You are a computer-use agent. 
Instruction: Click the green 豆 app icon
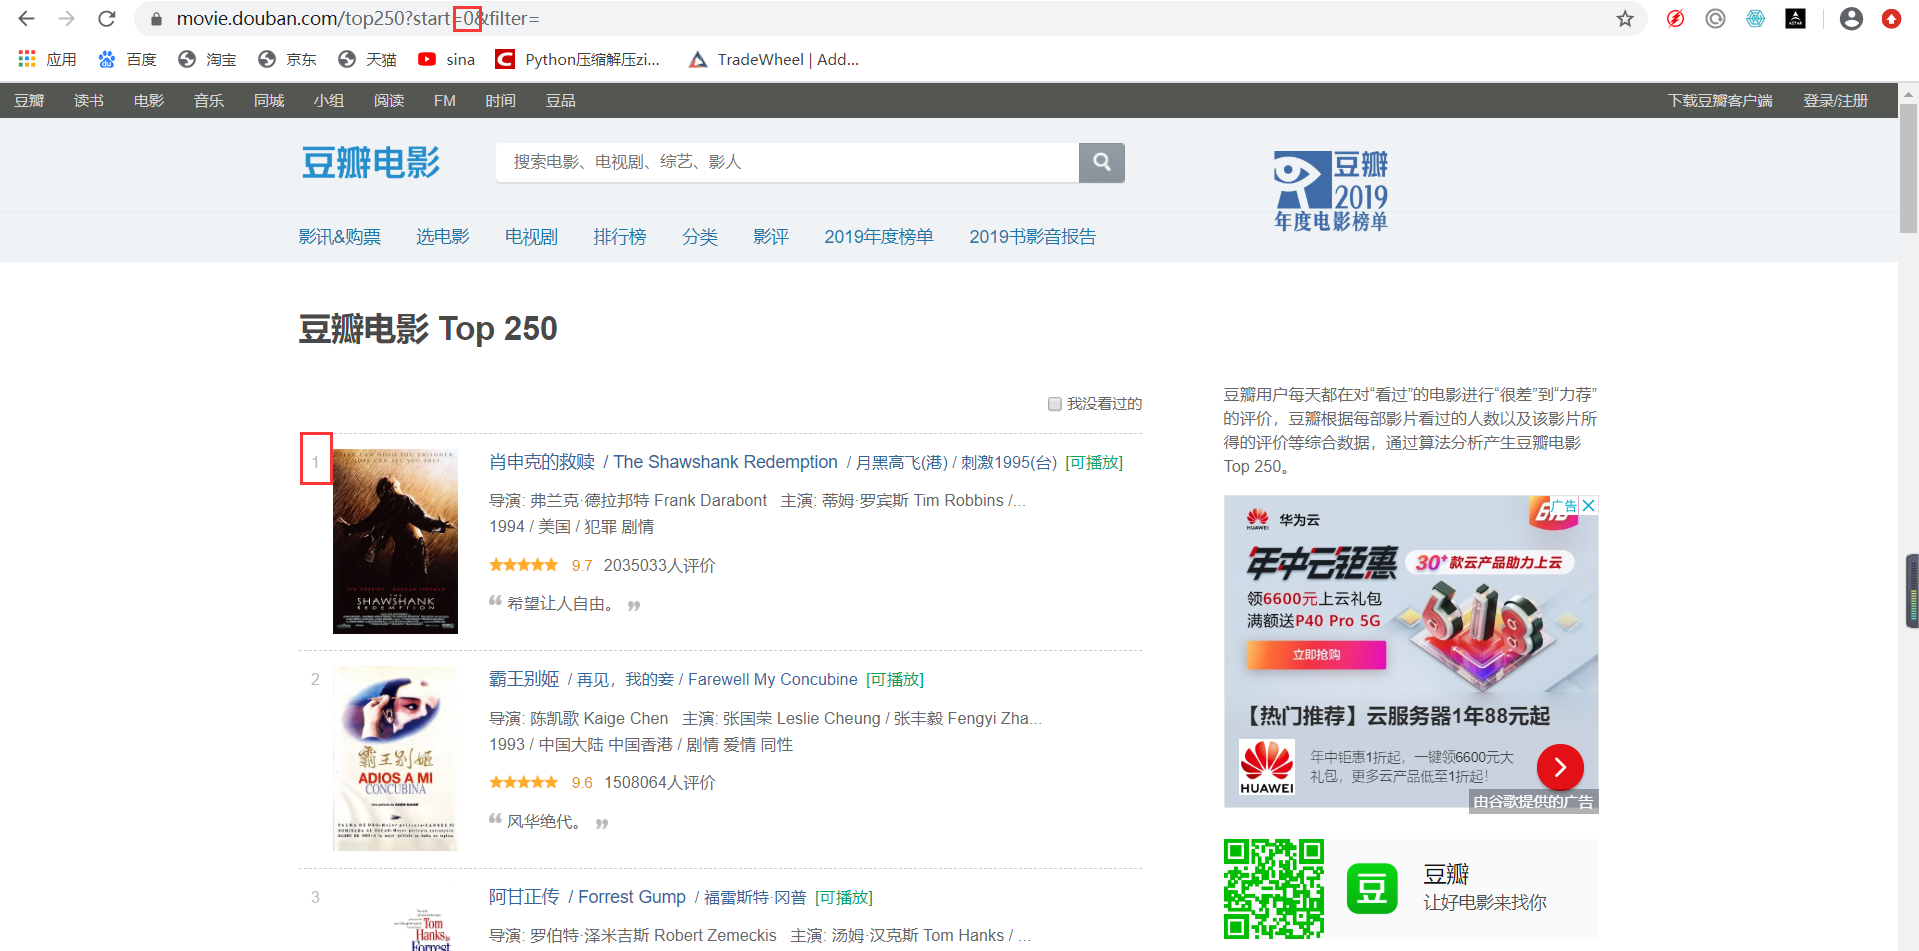coord(1372,888)
